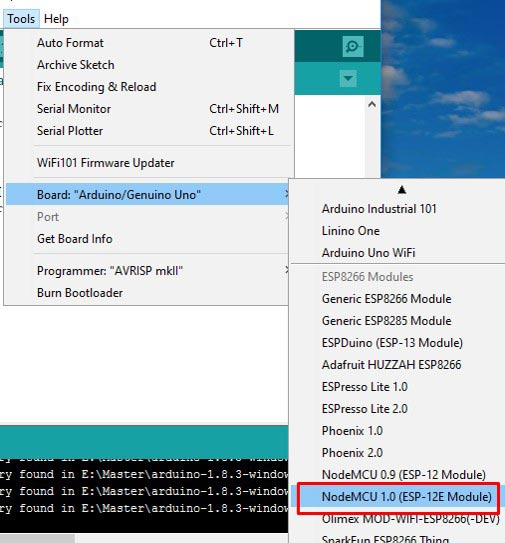Viewport: 505px width, 543px height.
Task: Expand Board: "Arduino/Genuino Uno" submenu
Action: pos(147,194)
